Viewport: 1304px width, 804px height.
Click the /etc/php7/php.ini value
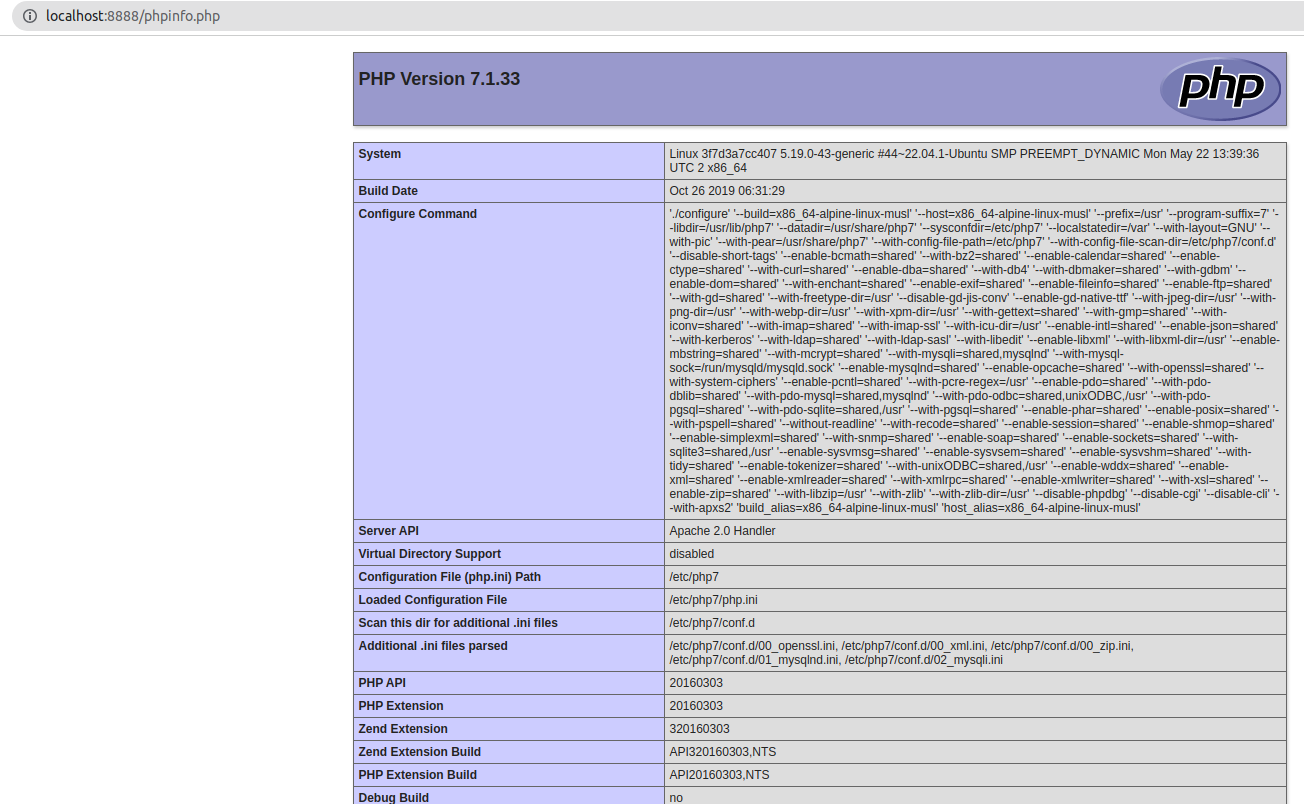click(x=713, y=600)
